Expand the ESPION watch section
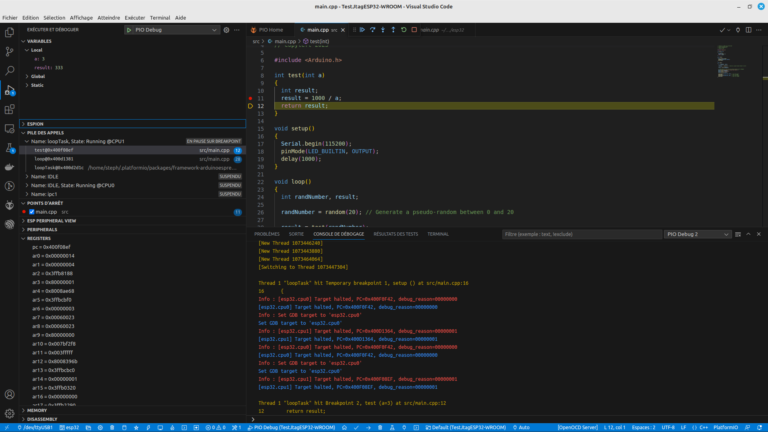 (x=35, y=124)
